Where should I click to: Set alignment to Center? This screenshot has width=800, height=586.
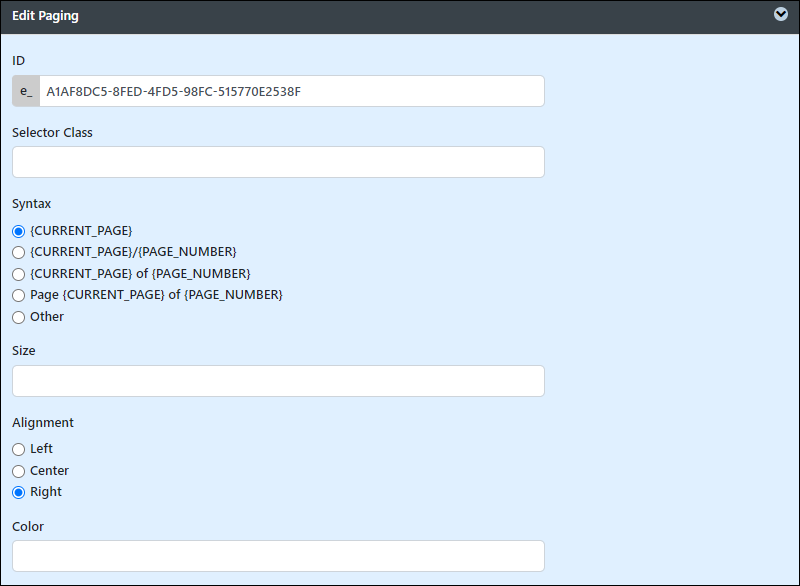[18, 471]
